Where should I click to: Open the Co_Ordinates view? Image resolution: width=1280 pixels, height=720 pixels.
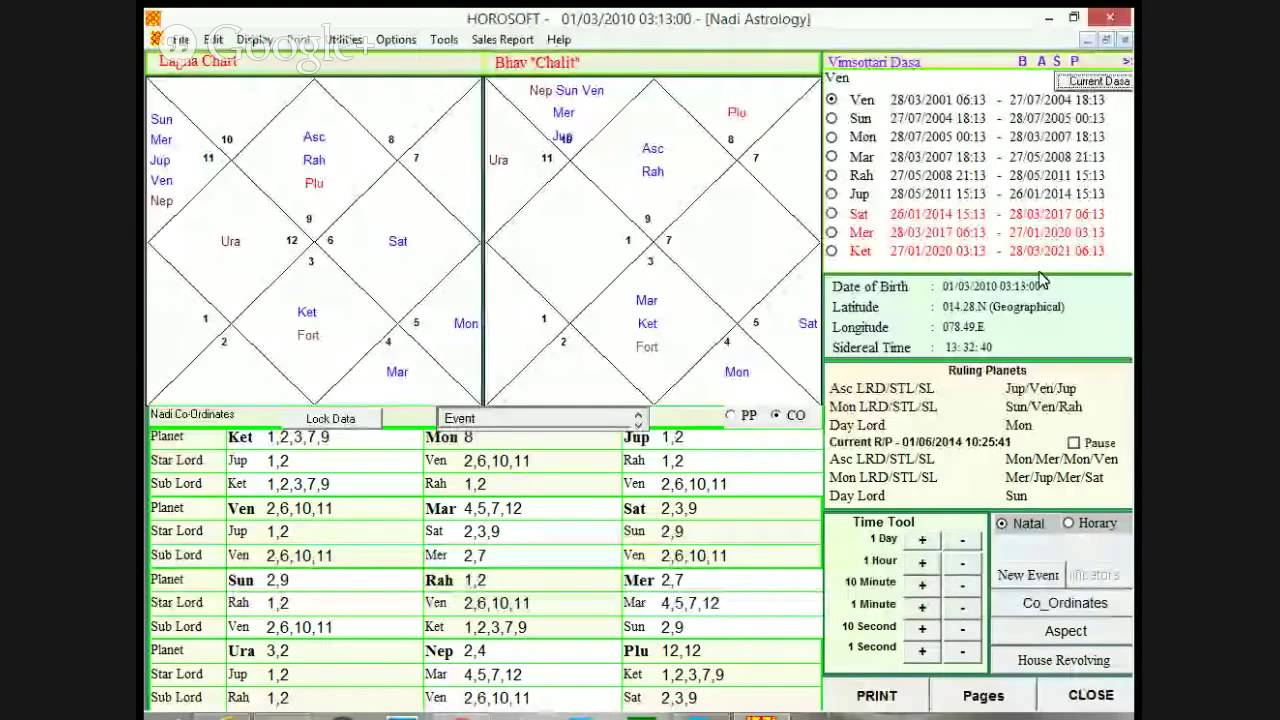point(1065,603)
